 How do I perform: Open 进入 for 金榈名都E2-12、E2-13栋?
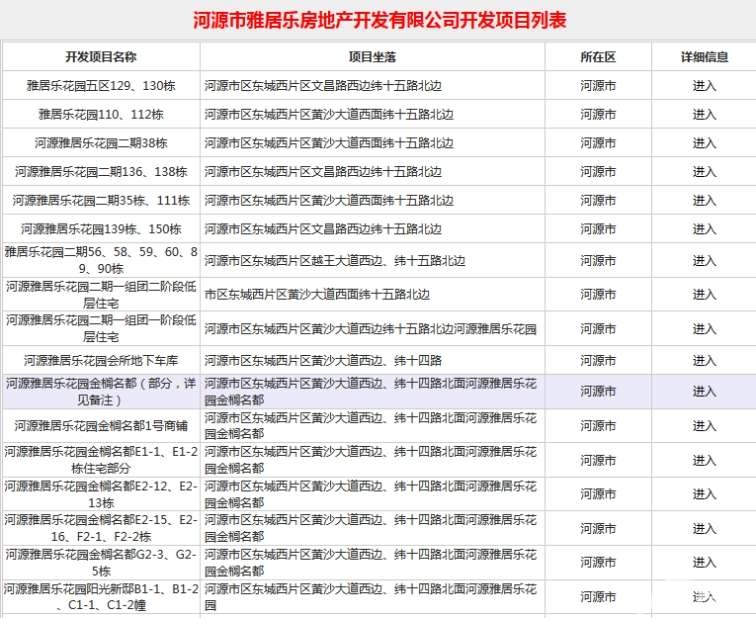pyautogui.click(x=704, y=494)
